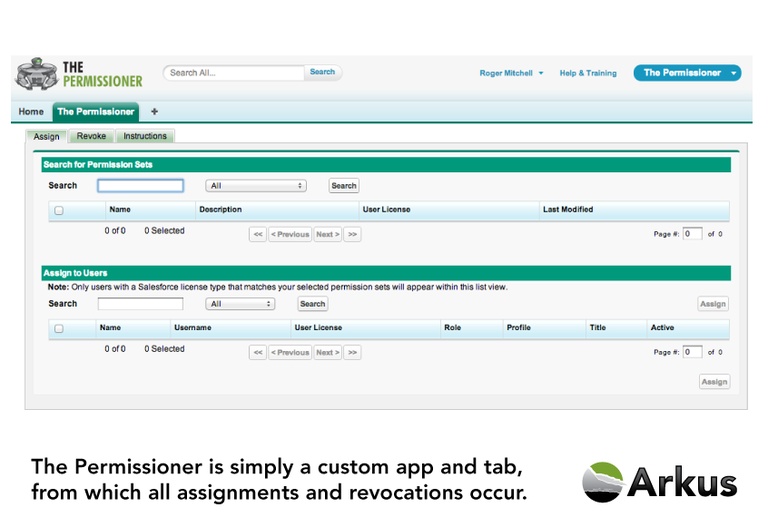Open The Permissioner app menu dropdown
The width and height of the screenshot is (768, 517).
coord(687,73)
